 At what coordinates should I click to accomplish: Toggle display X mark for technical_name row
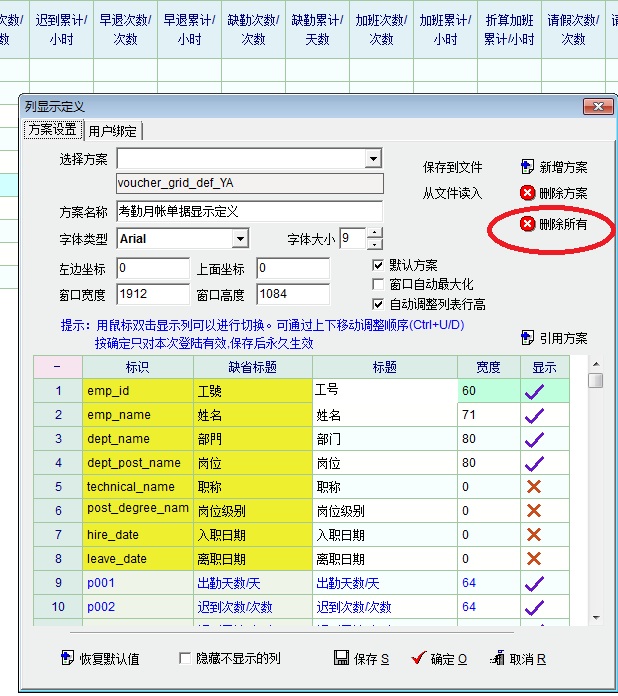click(x=533, y=487)
